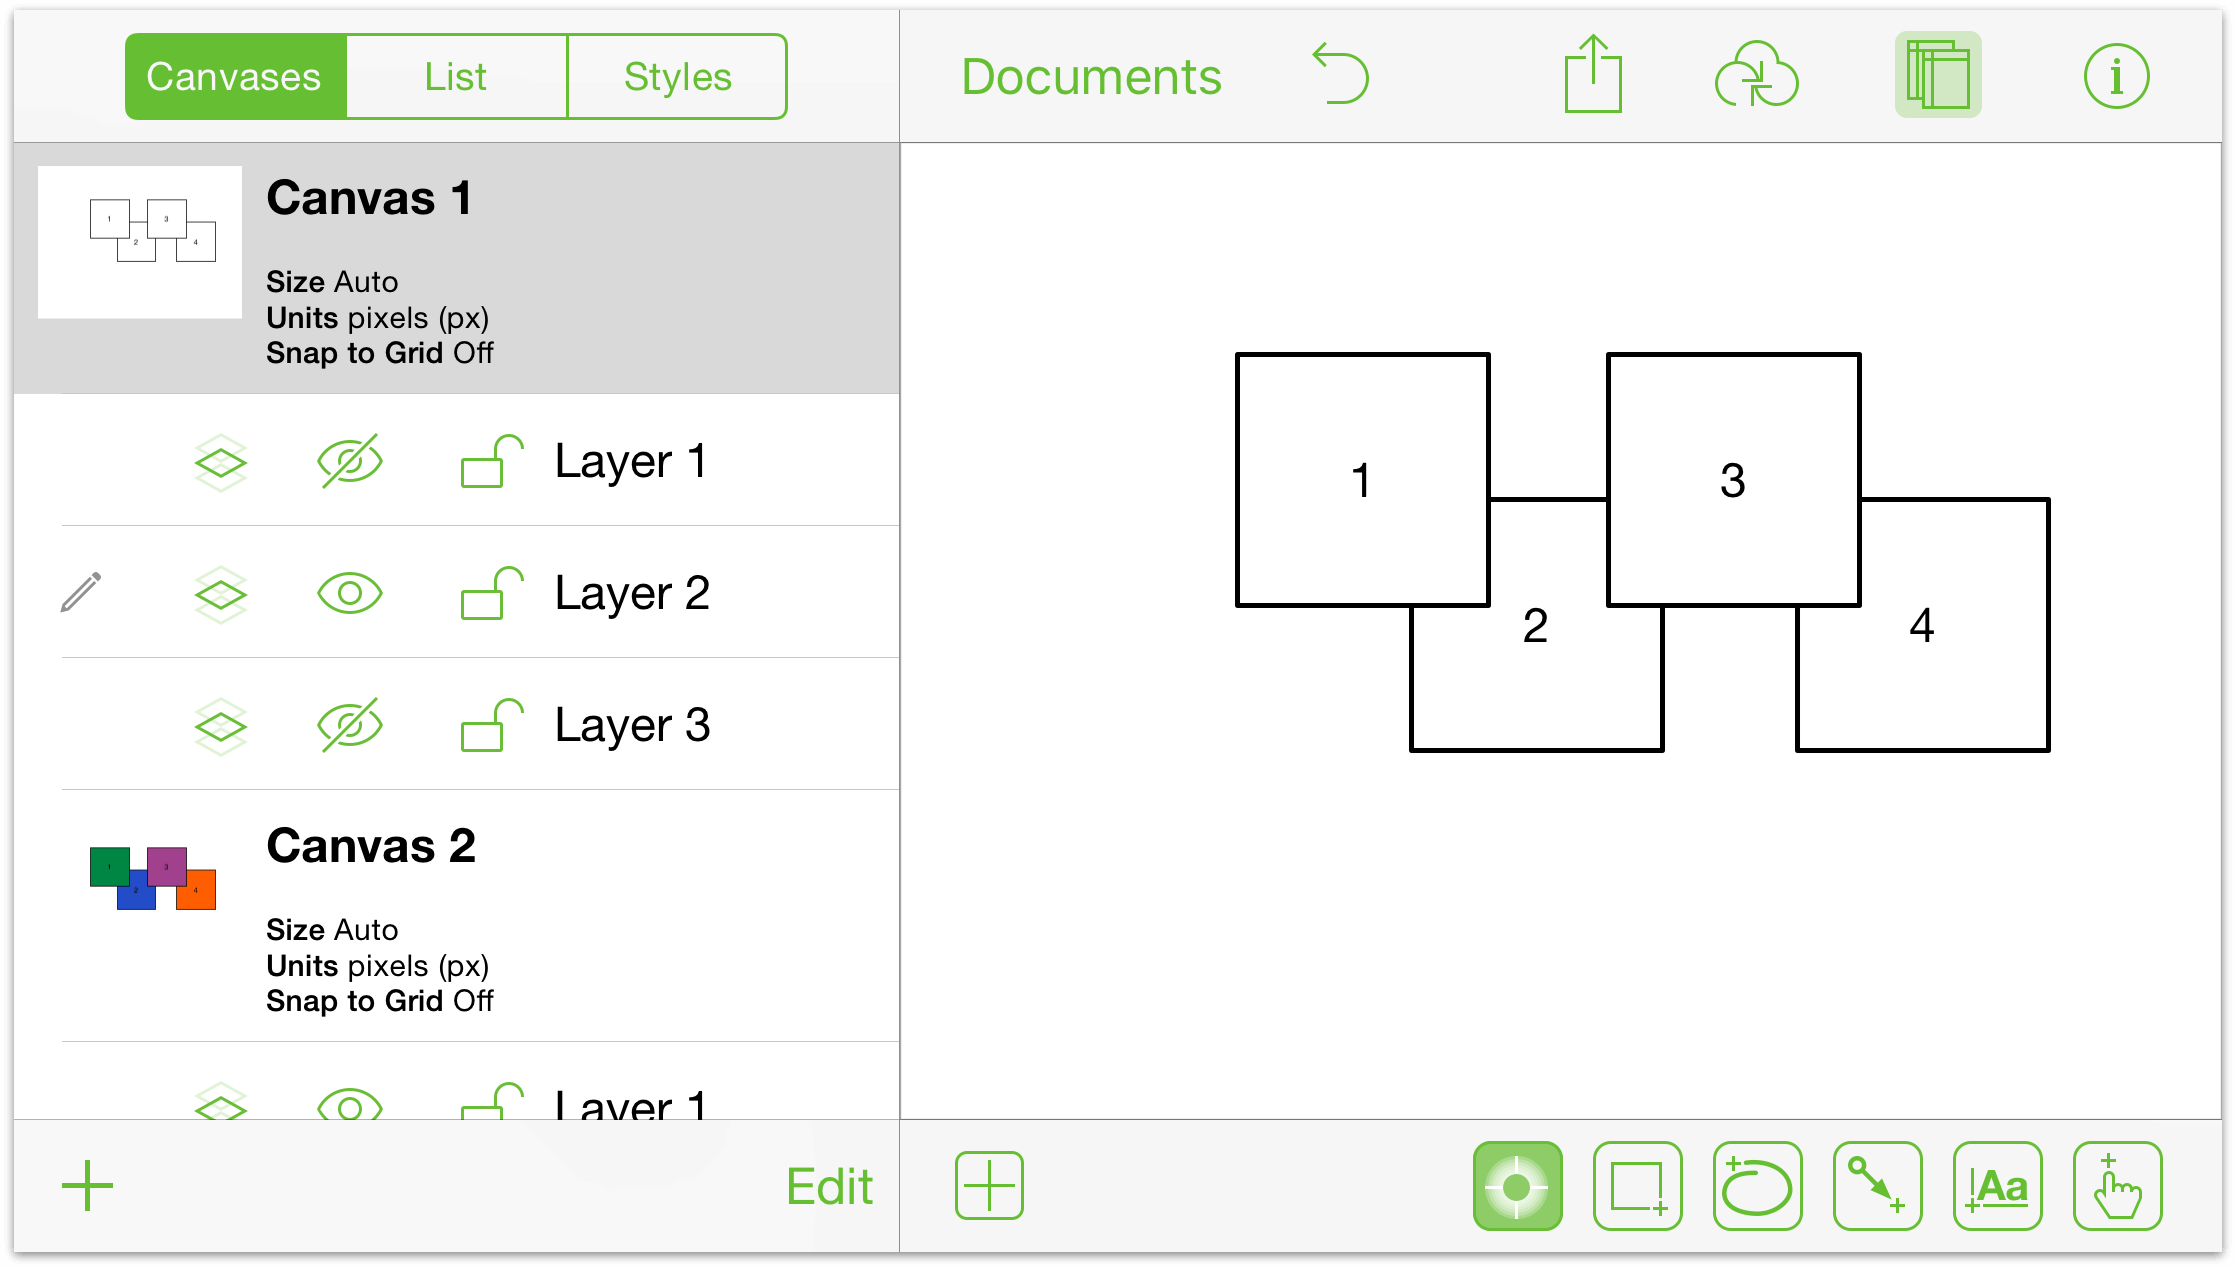
Task: Click the fit-to-canvas zoom icon
Action: (x=1517, y=1182)
